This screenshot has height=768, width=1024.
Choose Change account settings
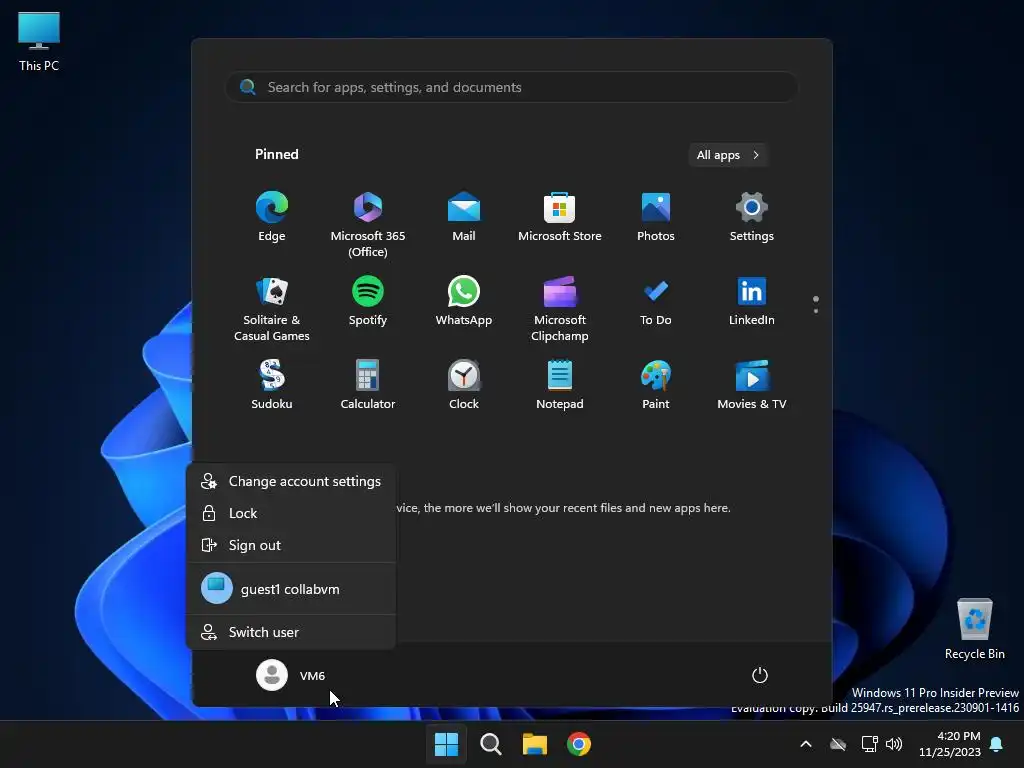pos(291,481)
